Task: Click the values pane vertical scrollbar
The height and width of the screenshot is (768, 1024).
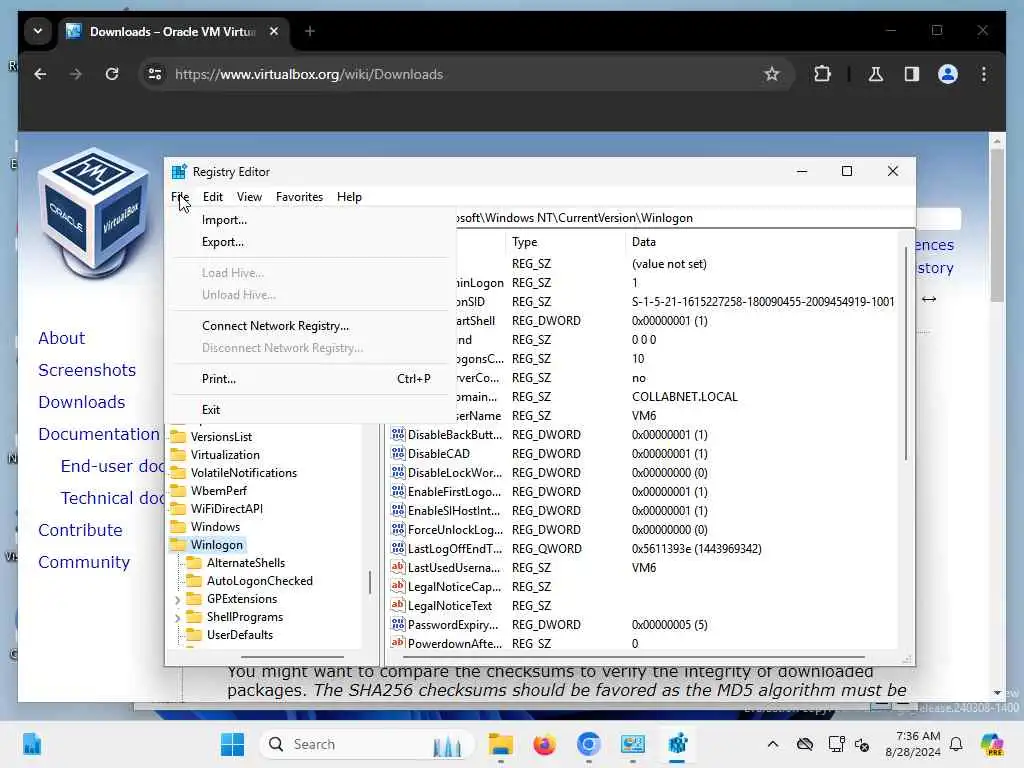Action: point(906,353)
